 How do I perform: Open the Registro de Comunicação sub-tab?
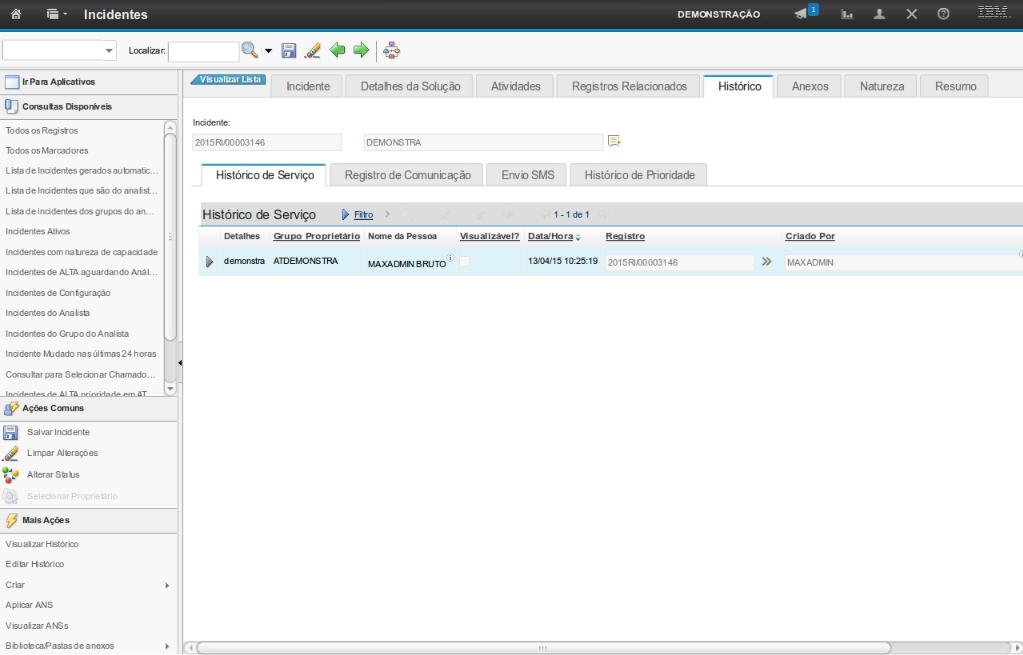(407, 175)
